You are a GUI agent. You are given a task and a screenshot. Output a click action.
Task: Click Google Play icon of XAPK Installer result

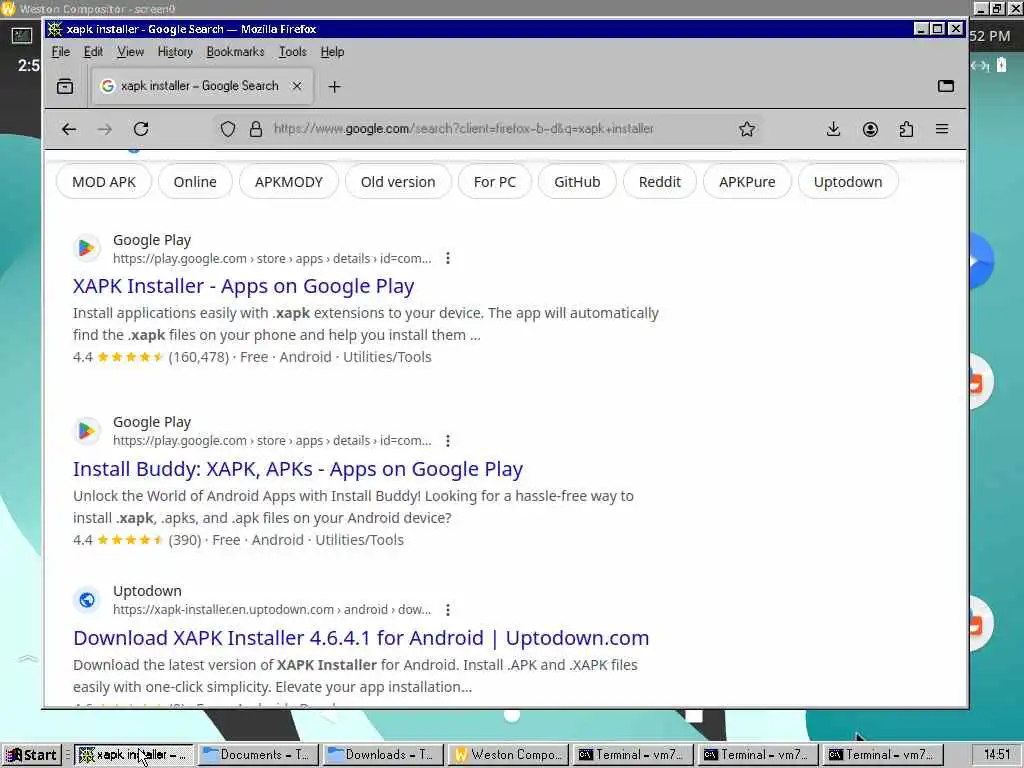86,249
